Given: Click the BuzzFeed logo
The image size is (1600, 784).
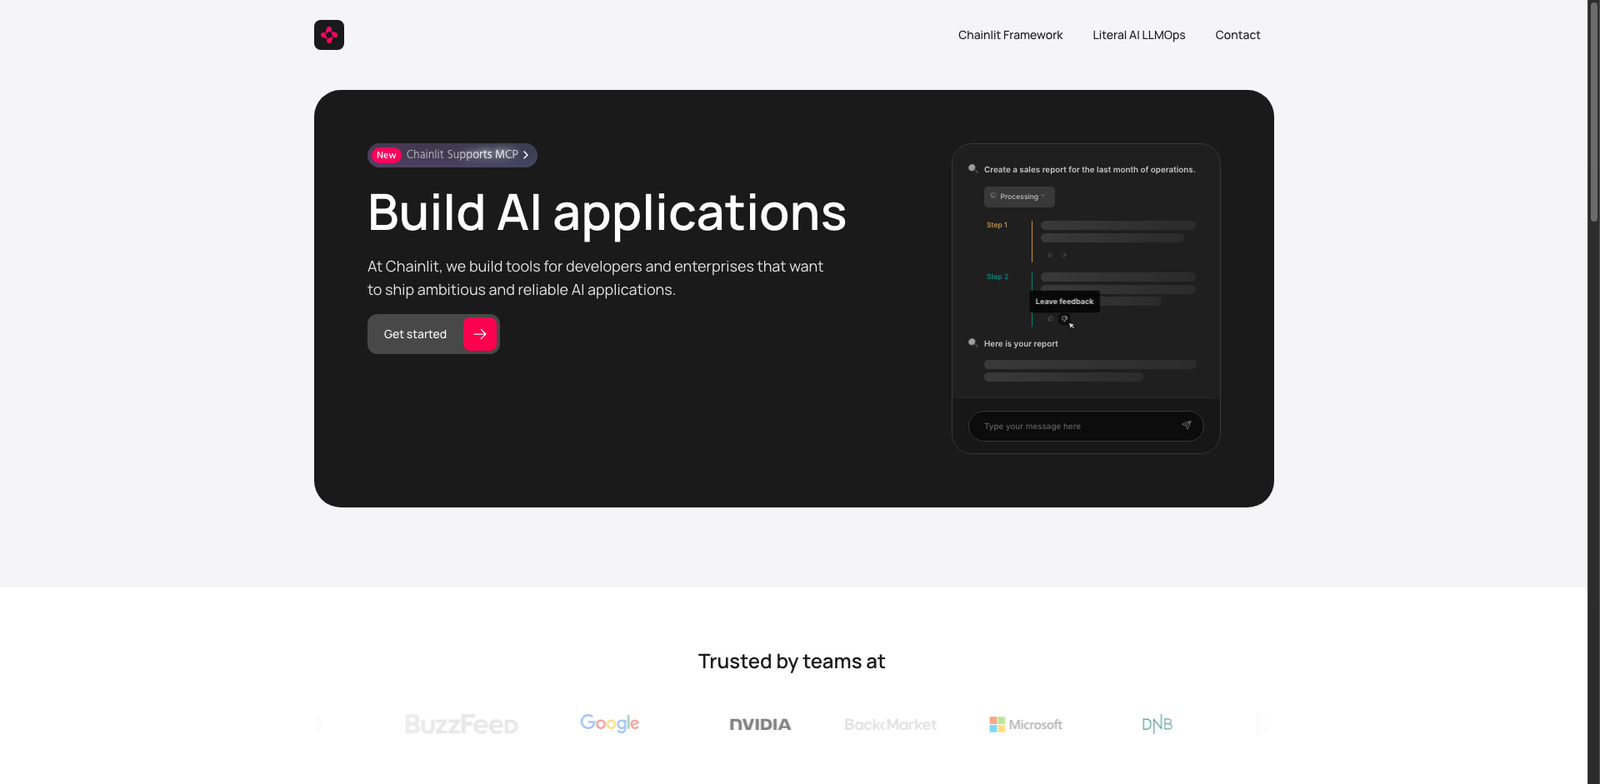Looking at the screenshot, I should tap(461, 724).
